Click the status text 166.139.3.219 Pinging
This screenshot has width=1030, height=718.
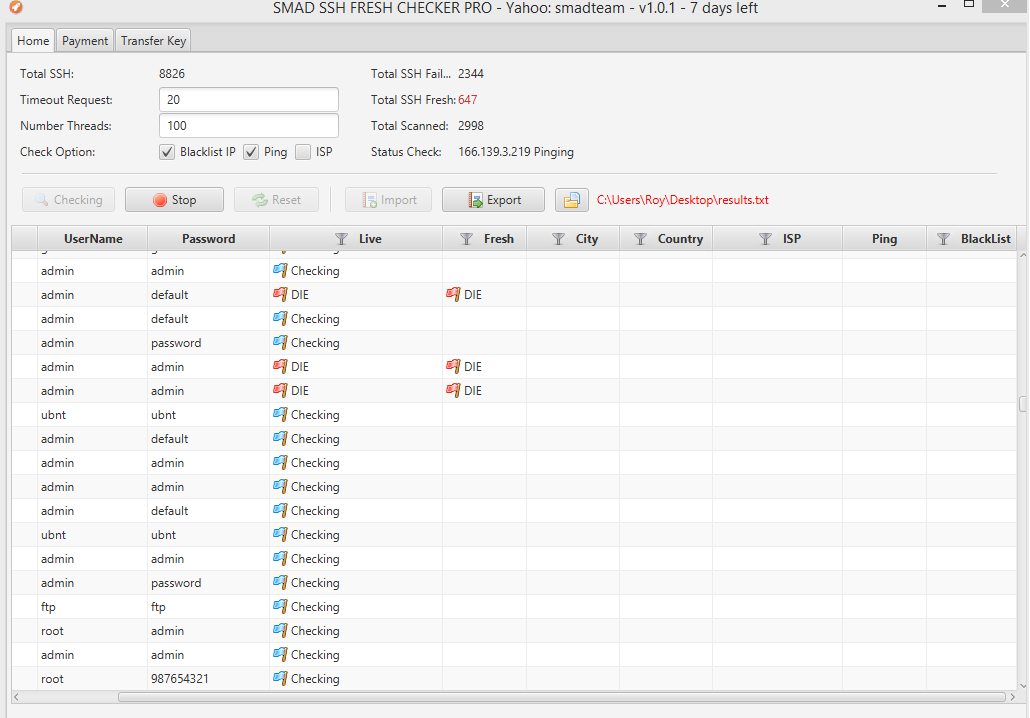(516, 152)
